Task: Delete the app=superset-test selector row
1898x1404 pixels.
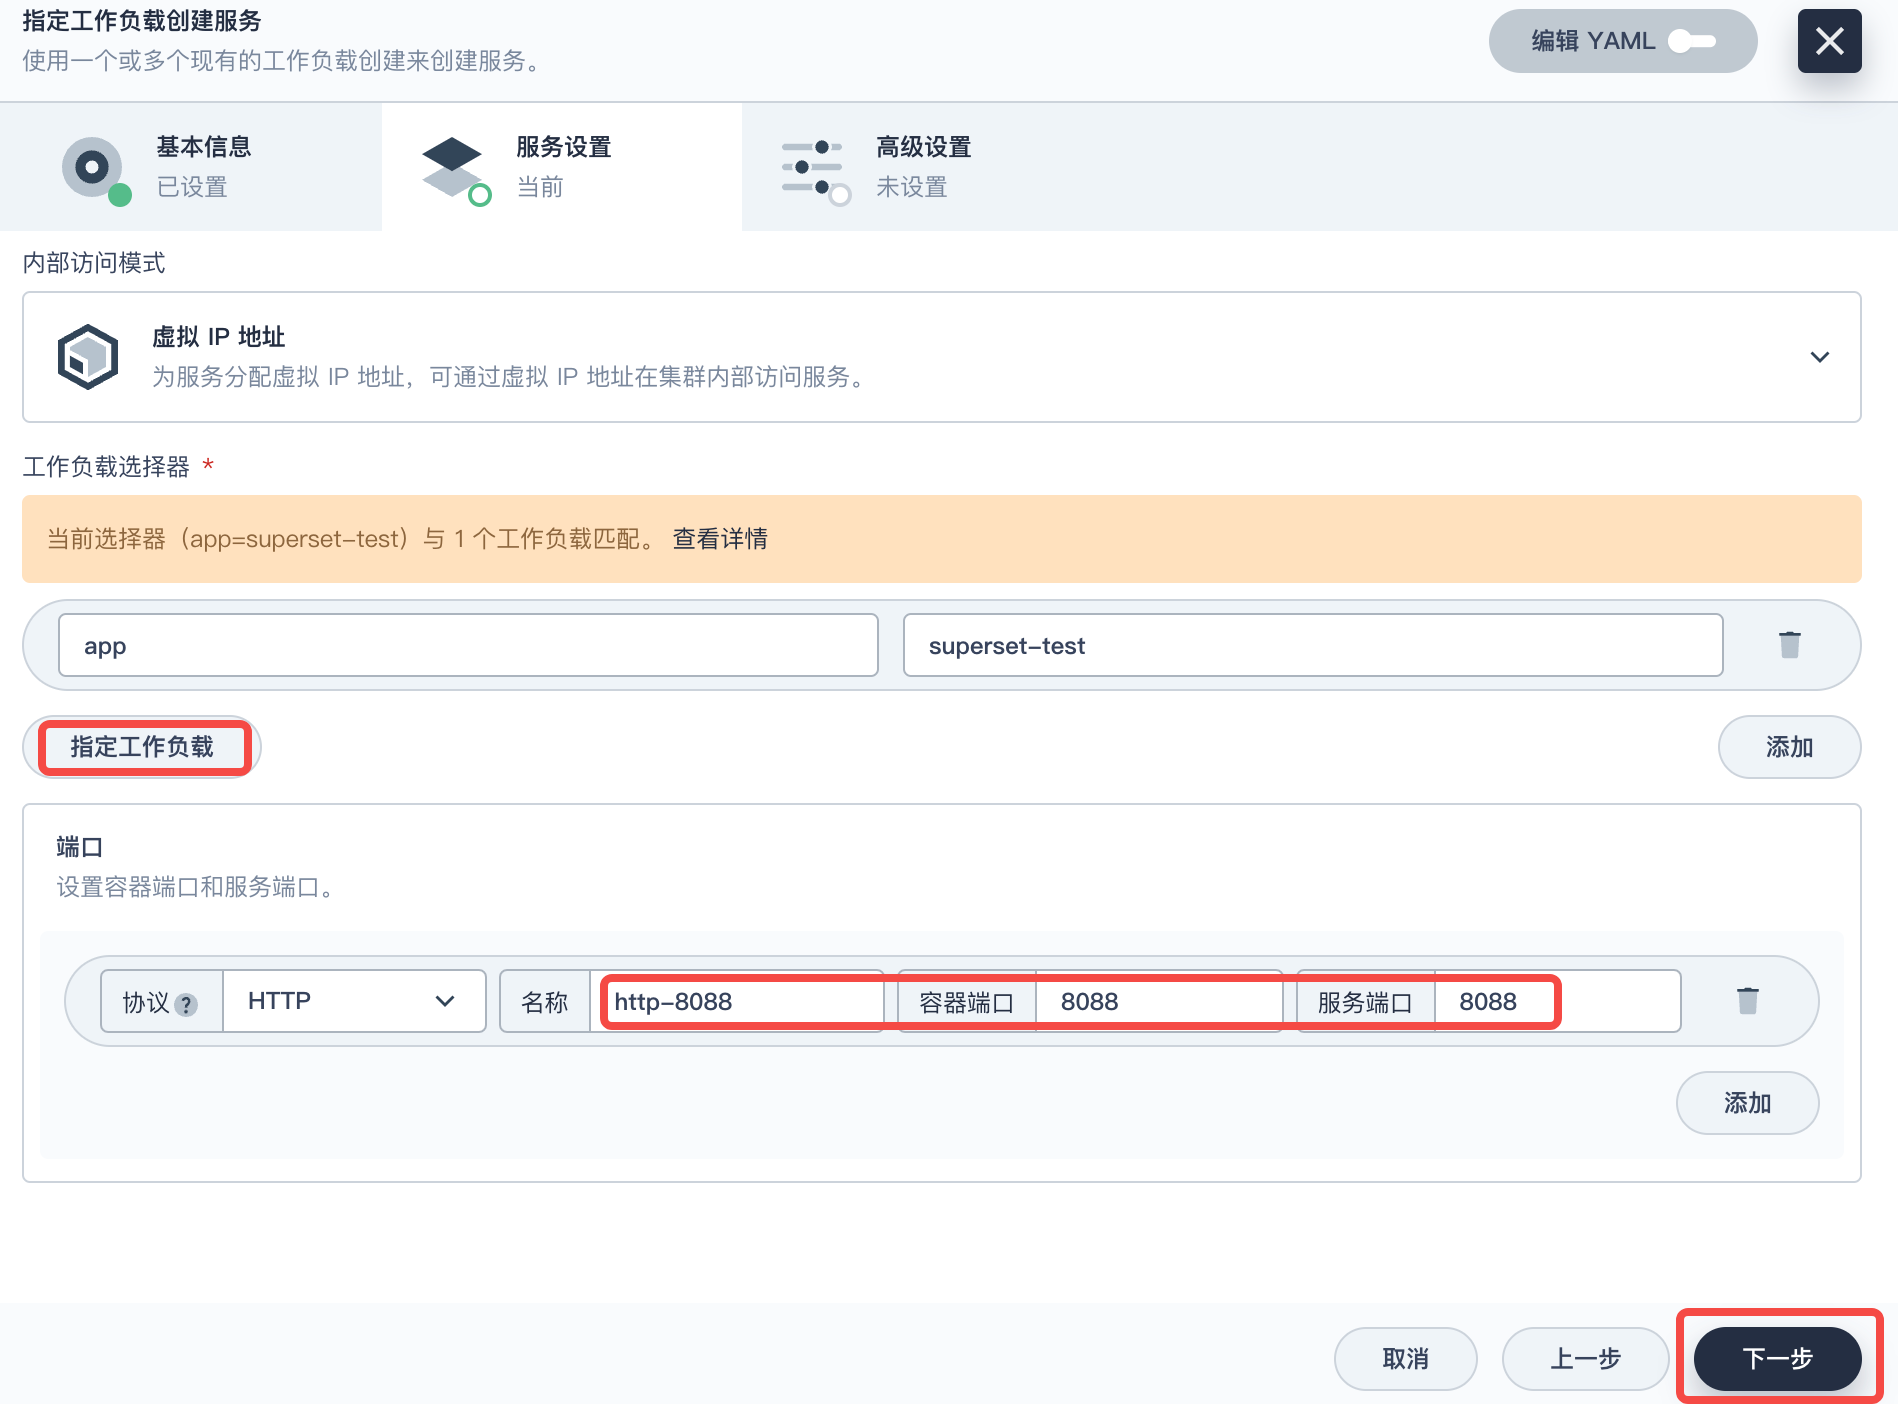Action: point(1789,645)
